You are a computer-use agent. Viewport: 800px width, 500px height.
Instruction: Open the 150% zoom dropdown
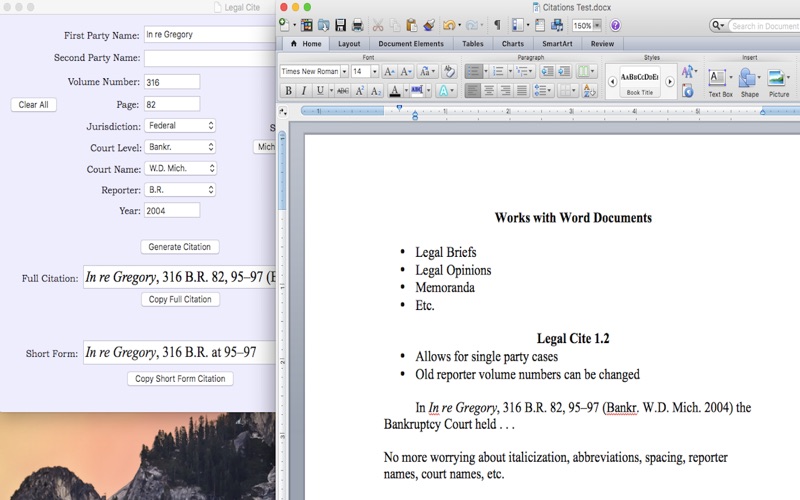tap(597, 26)
